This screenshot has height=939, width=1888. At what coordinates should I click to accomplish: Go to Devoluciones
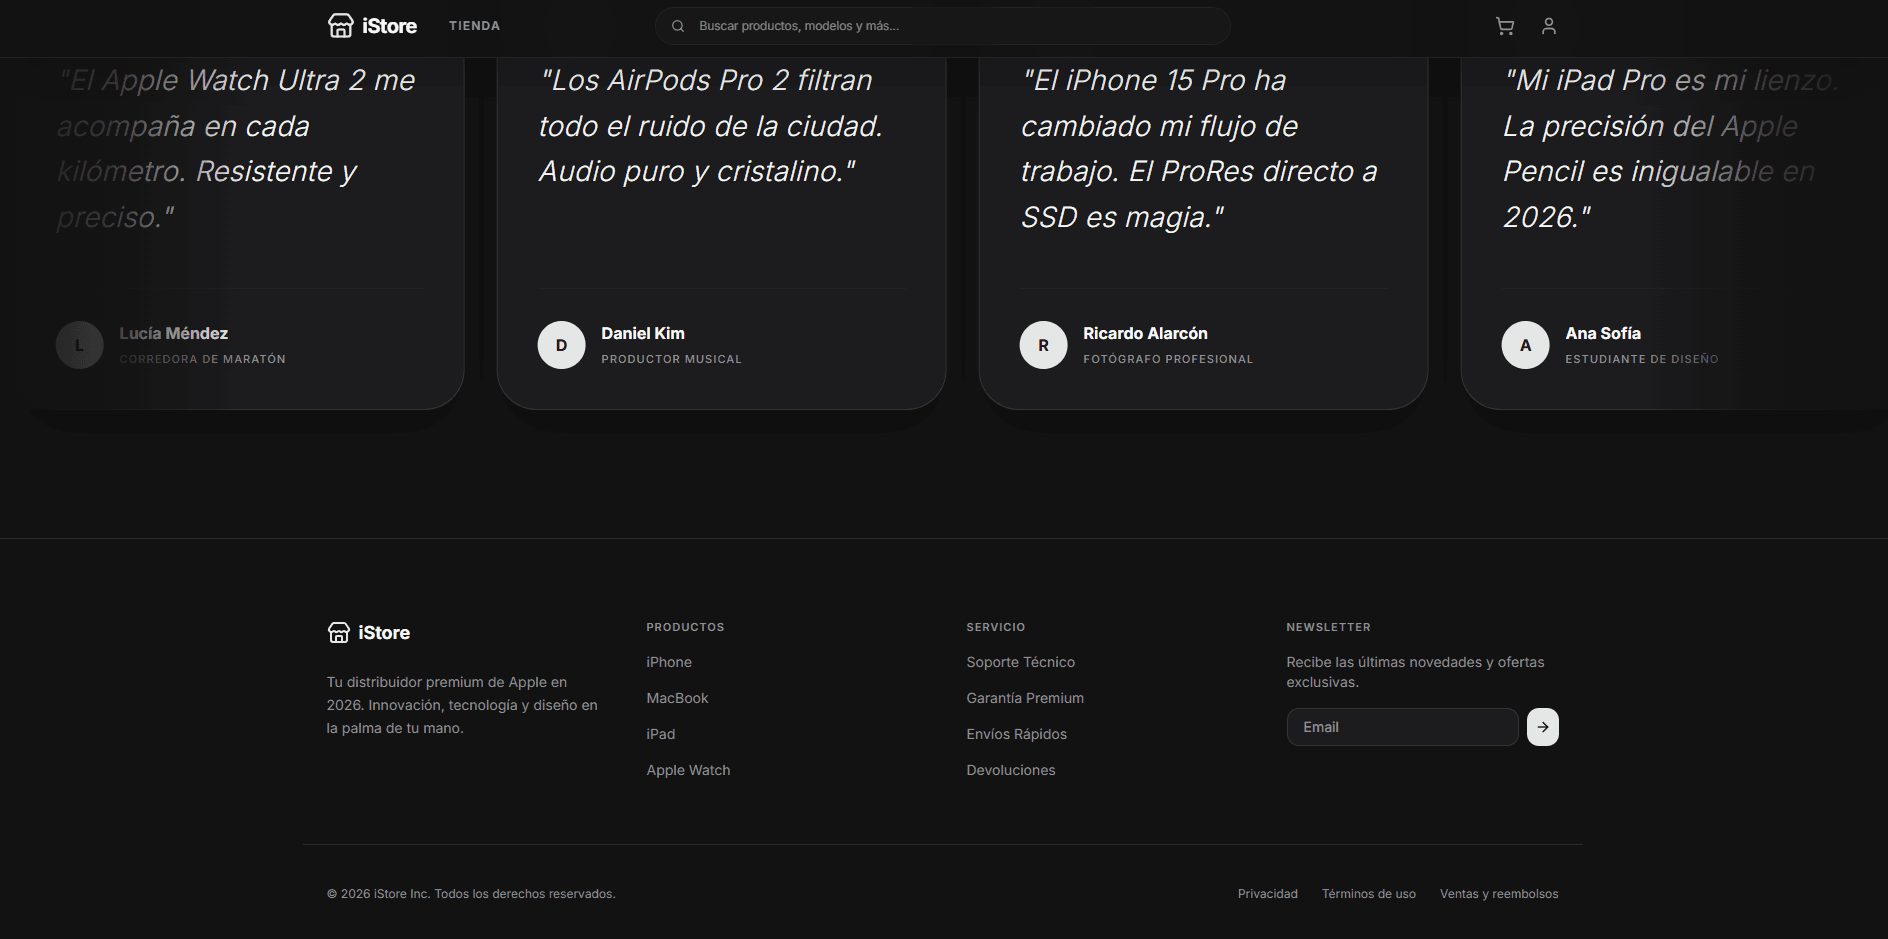pyautogui.click(x=1011, y=770)
